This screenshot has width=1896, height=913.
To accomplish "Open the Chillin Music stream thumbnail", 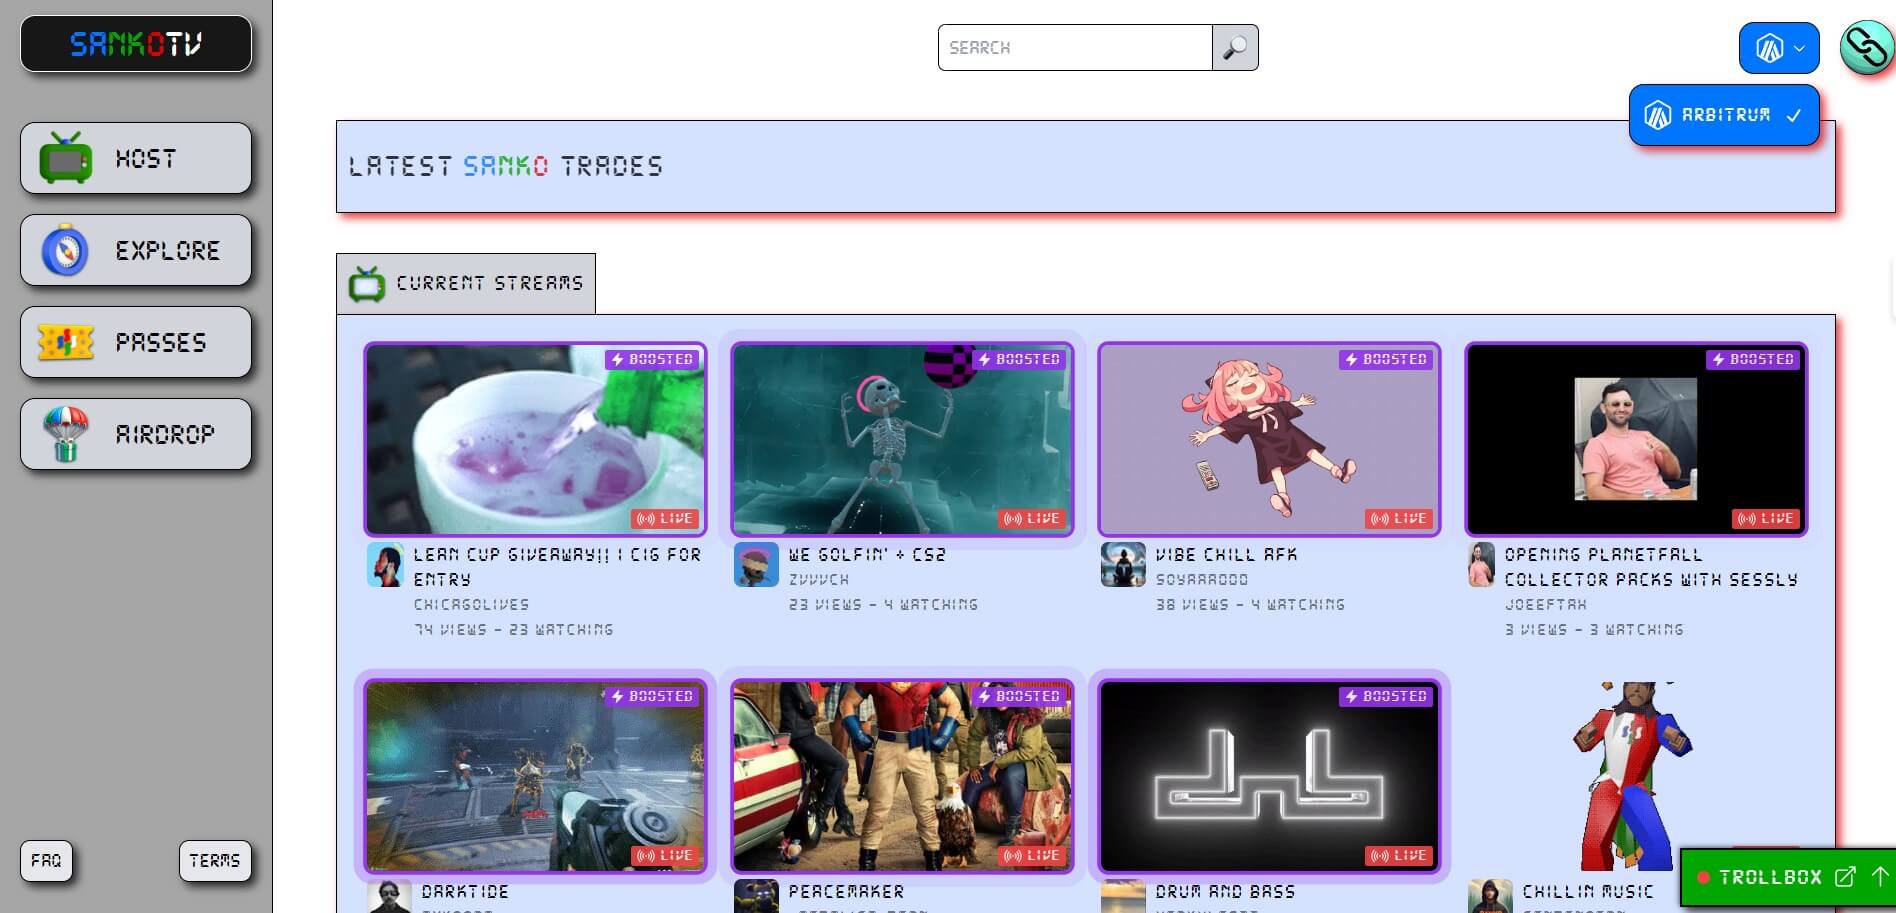I will [1637, 776].
